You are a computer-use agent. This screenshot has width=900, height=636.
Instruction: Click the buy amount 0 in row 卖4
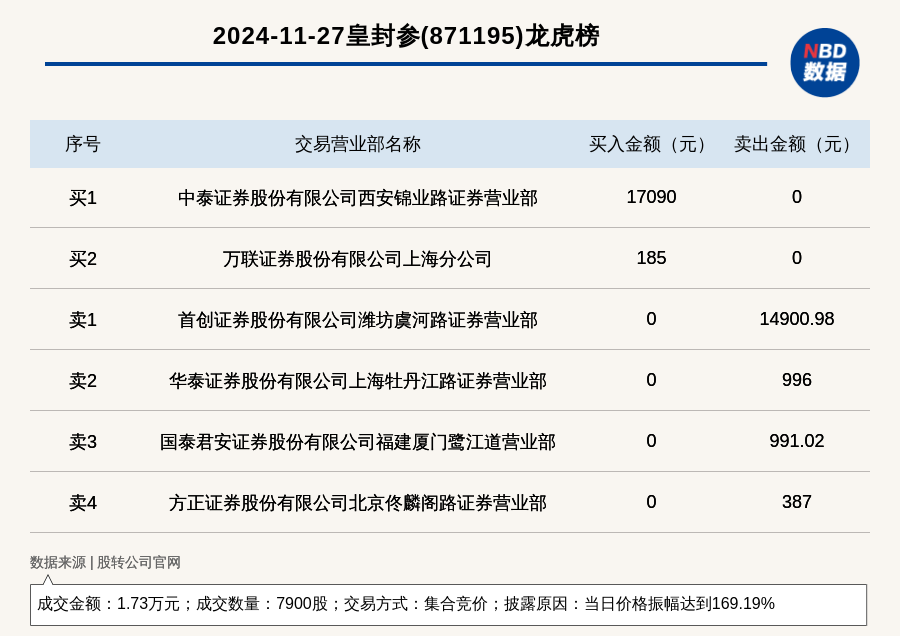651,502
